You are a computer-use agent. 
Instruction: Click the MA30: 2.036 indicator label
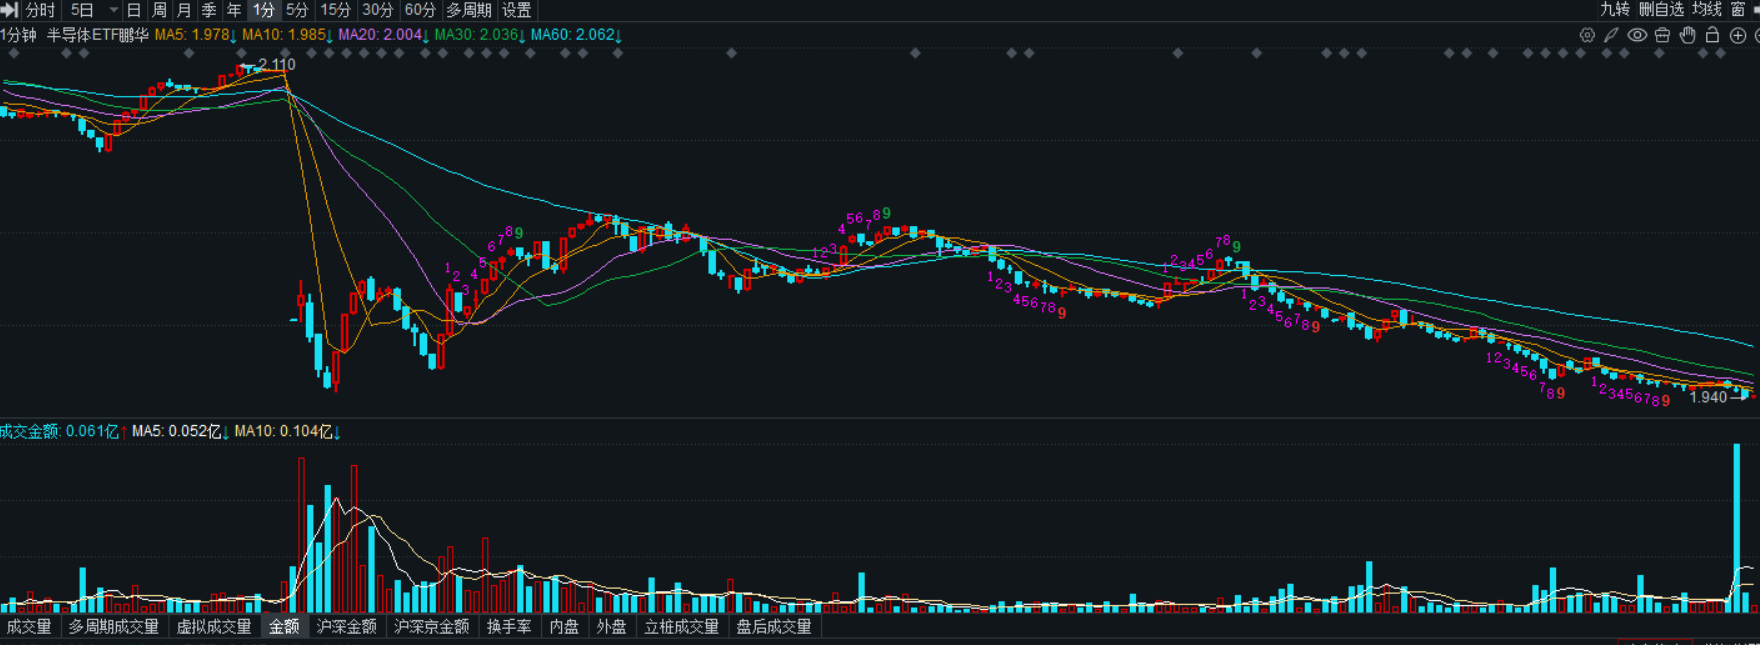click(480, 35)
